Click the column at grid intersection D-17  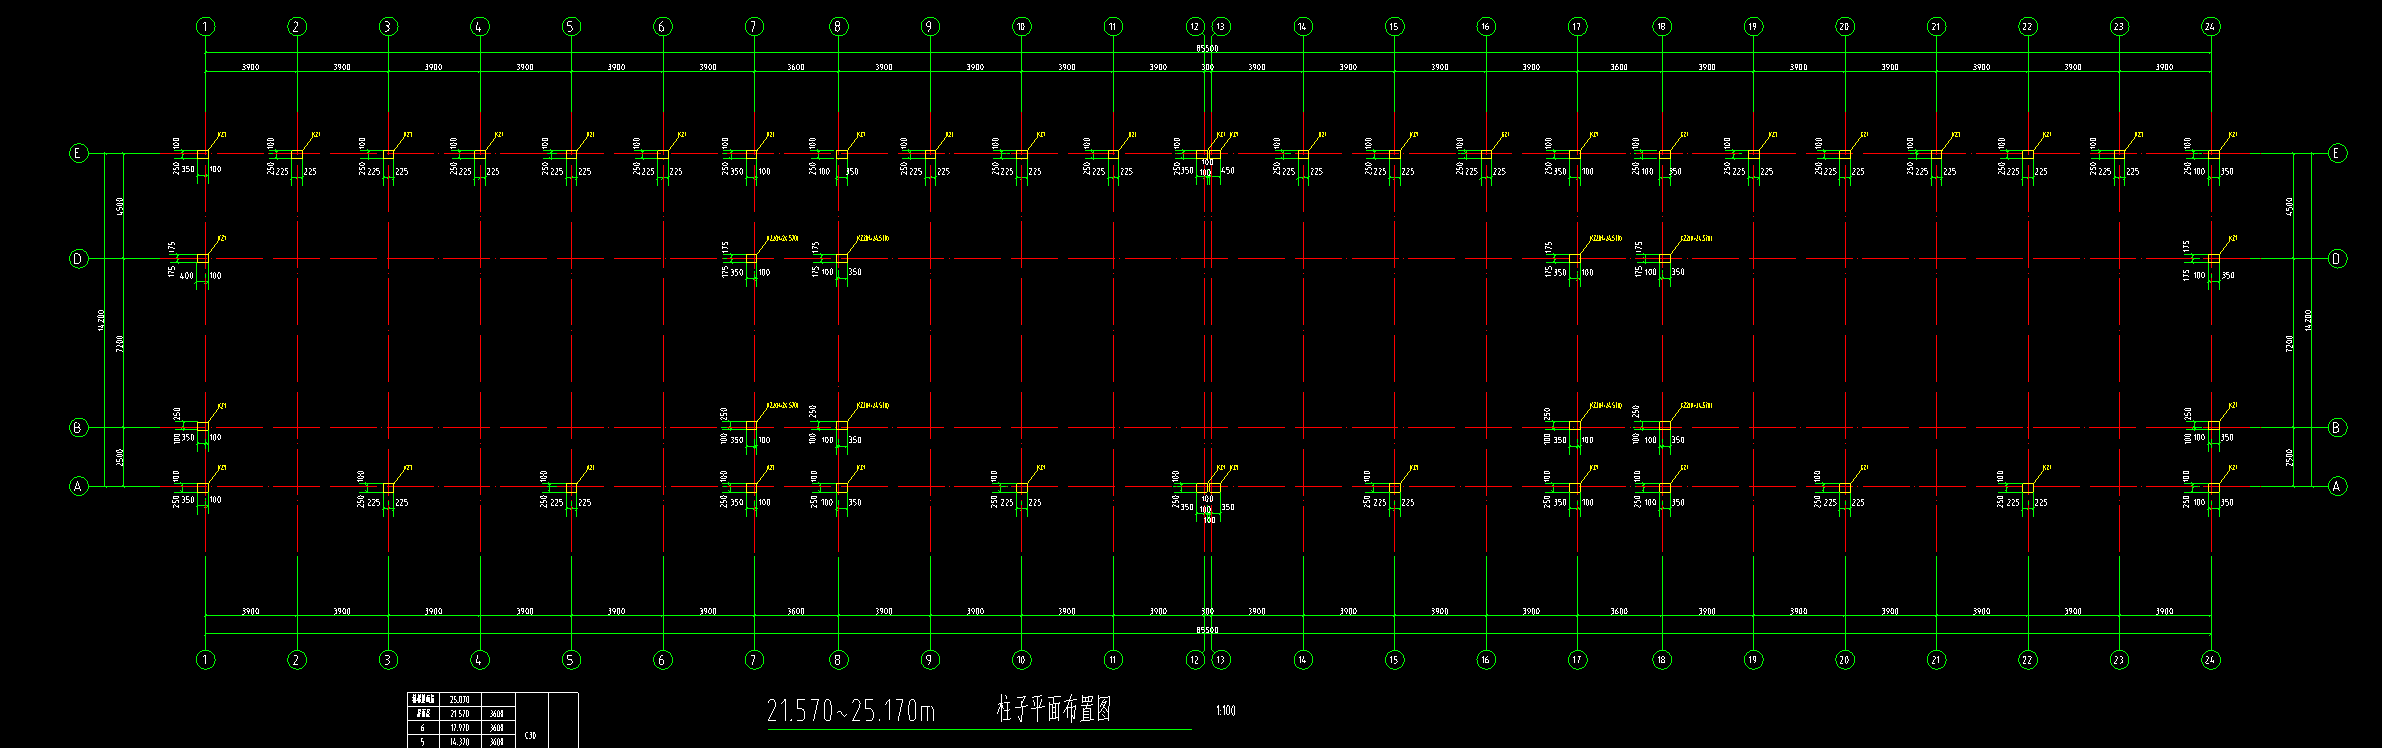[x=1574, y=259]
